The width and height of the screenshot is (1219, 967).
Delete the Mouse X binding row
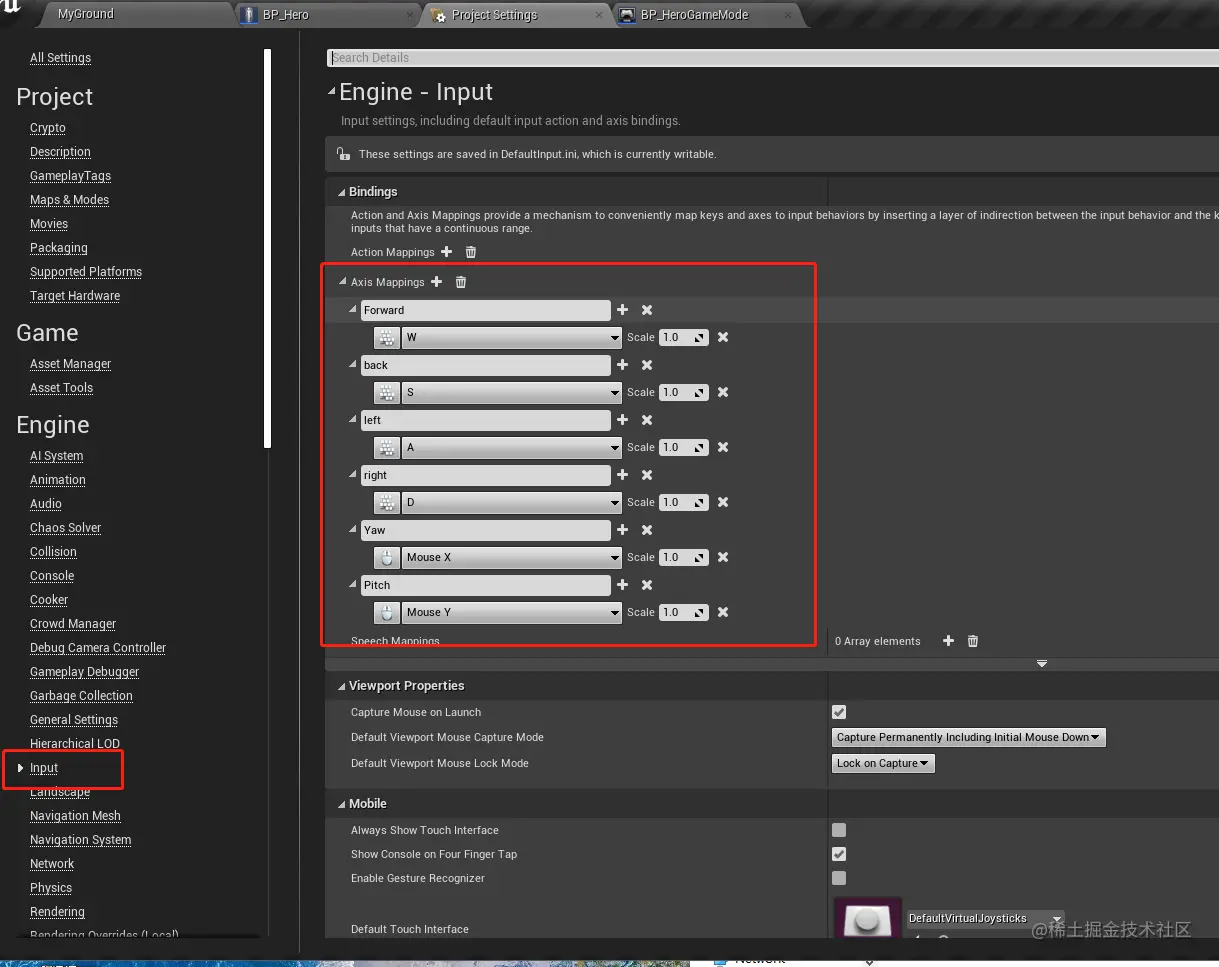click(x=723, y=557)
